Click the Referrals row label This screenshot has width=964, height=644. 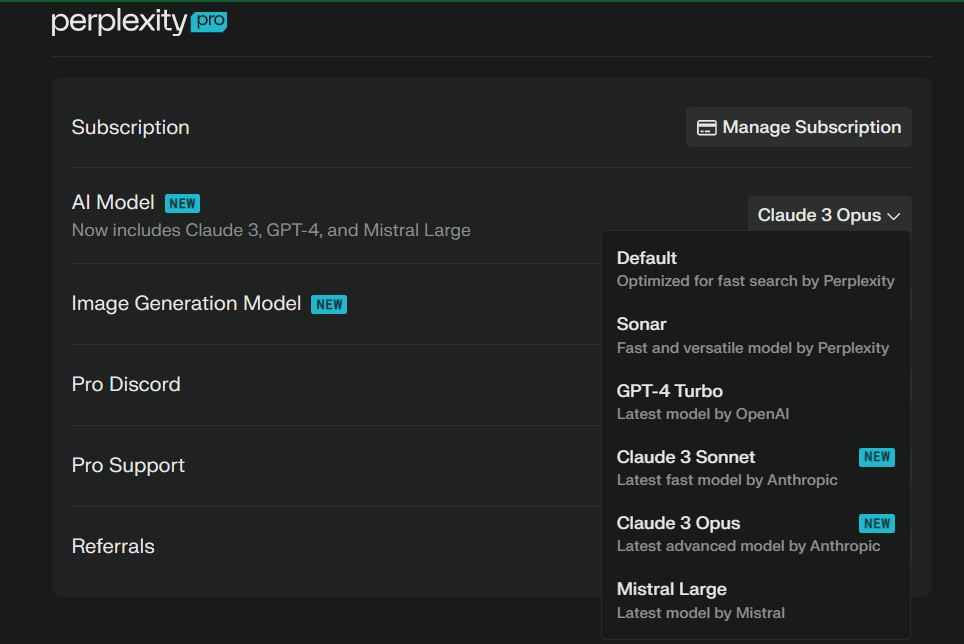click(113, 546)
